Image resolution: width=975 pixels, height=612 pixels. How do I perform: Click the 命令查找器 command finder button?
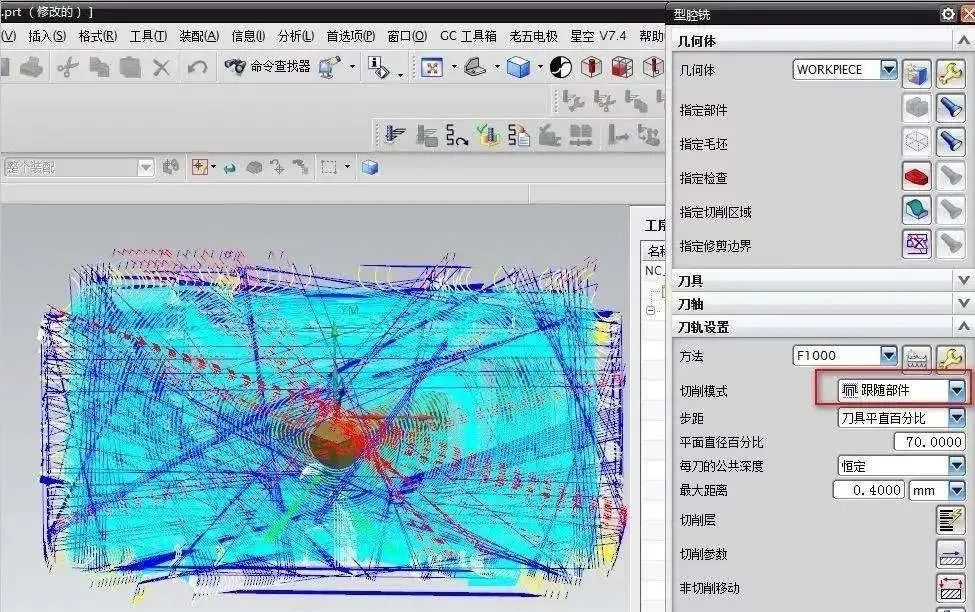coord(268,67)
